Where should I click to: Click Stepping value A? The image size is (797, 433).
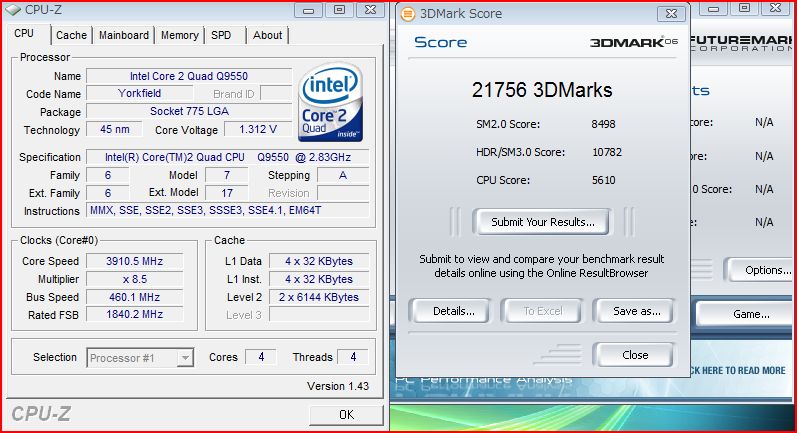(x=343, y=175)
